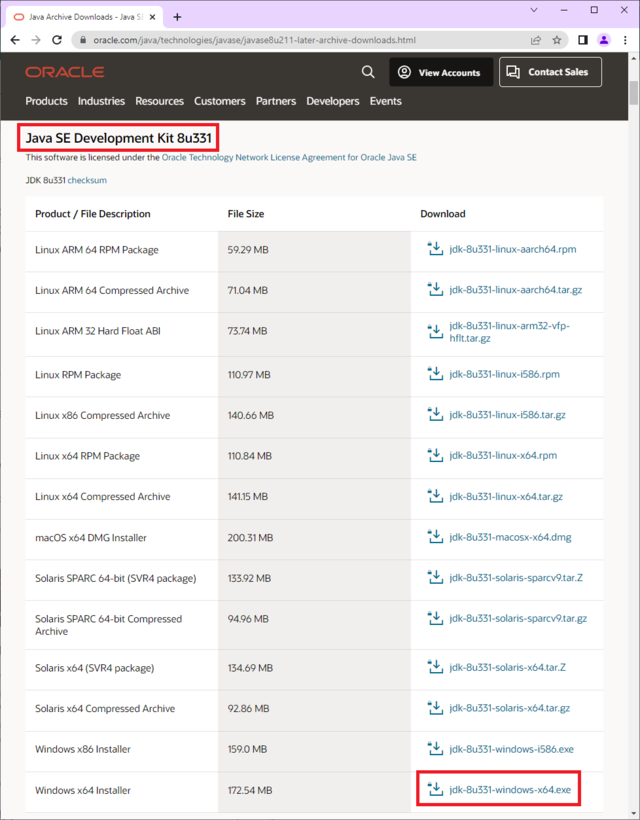Viewport: 640px width, 820px height.
Task: Click the browser back arrow
Action: point(15,40)
